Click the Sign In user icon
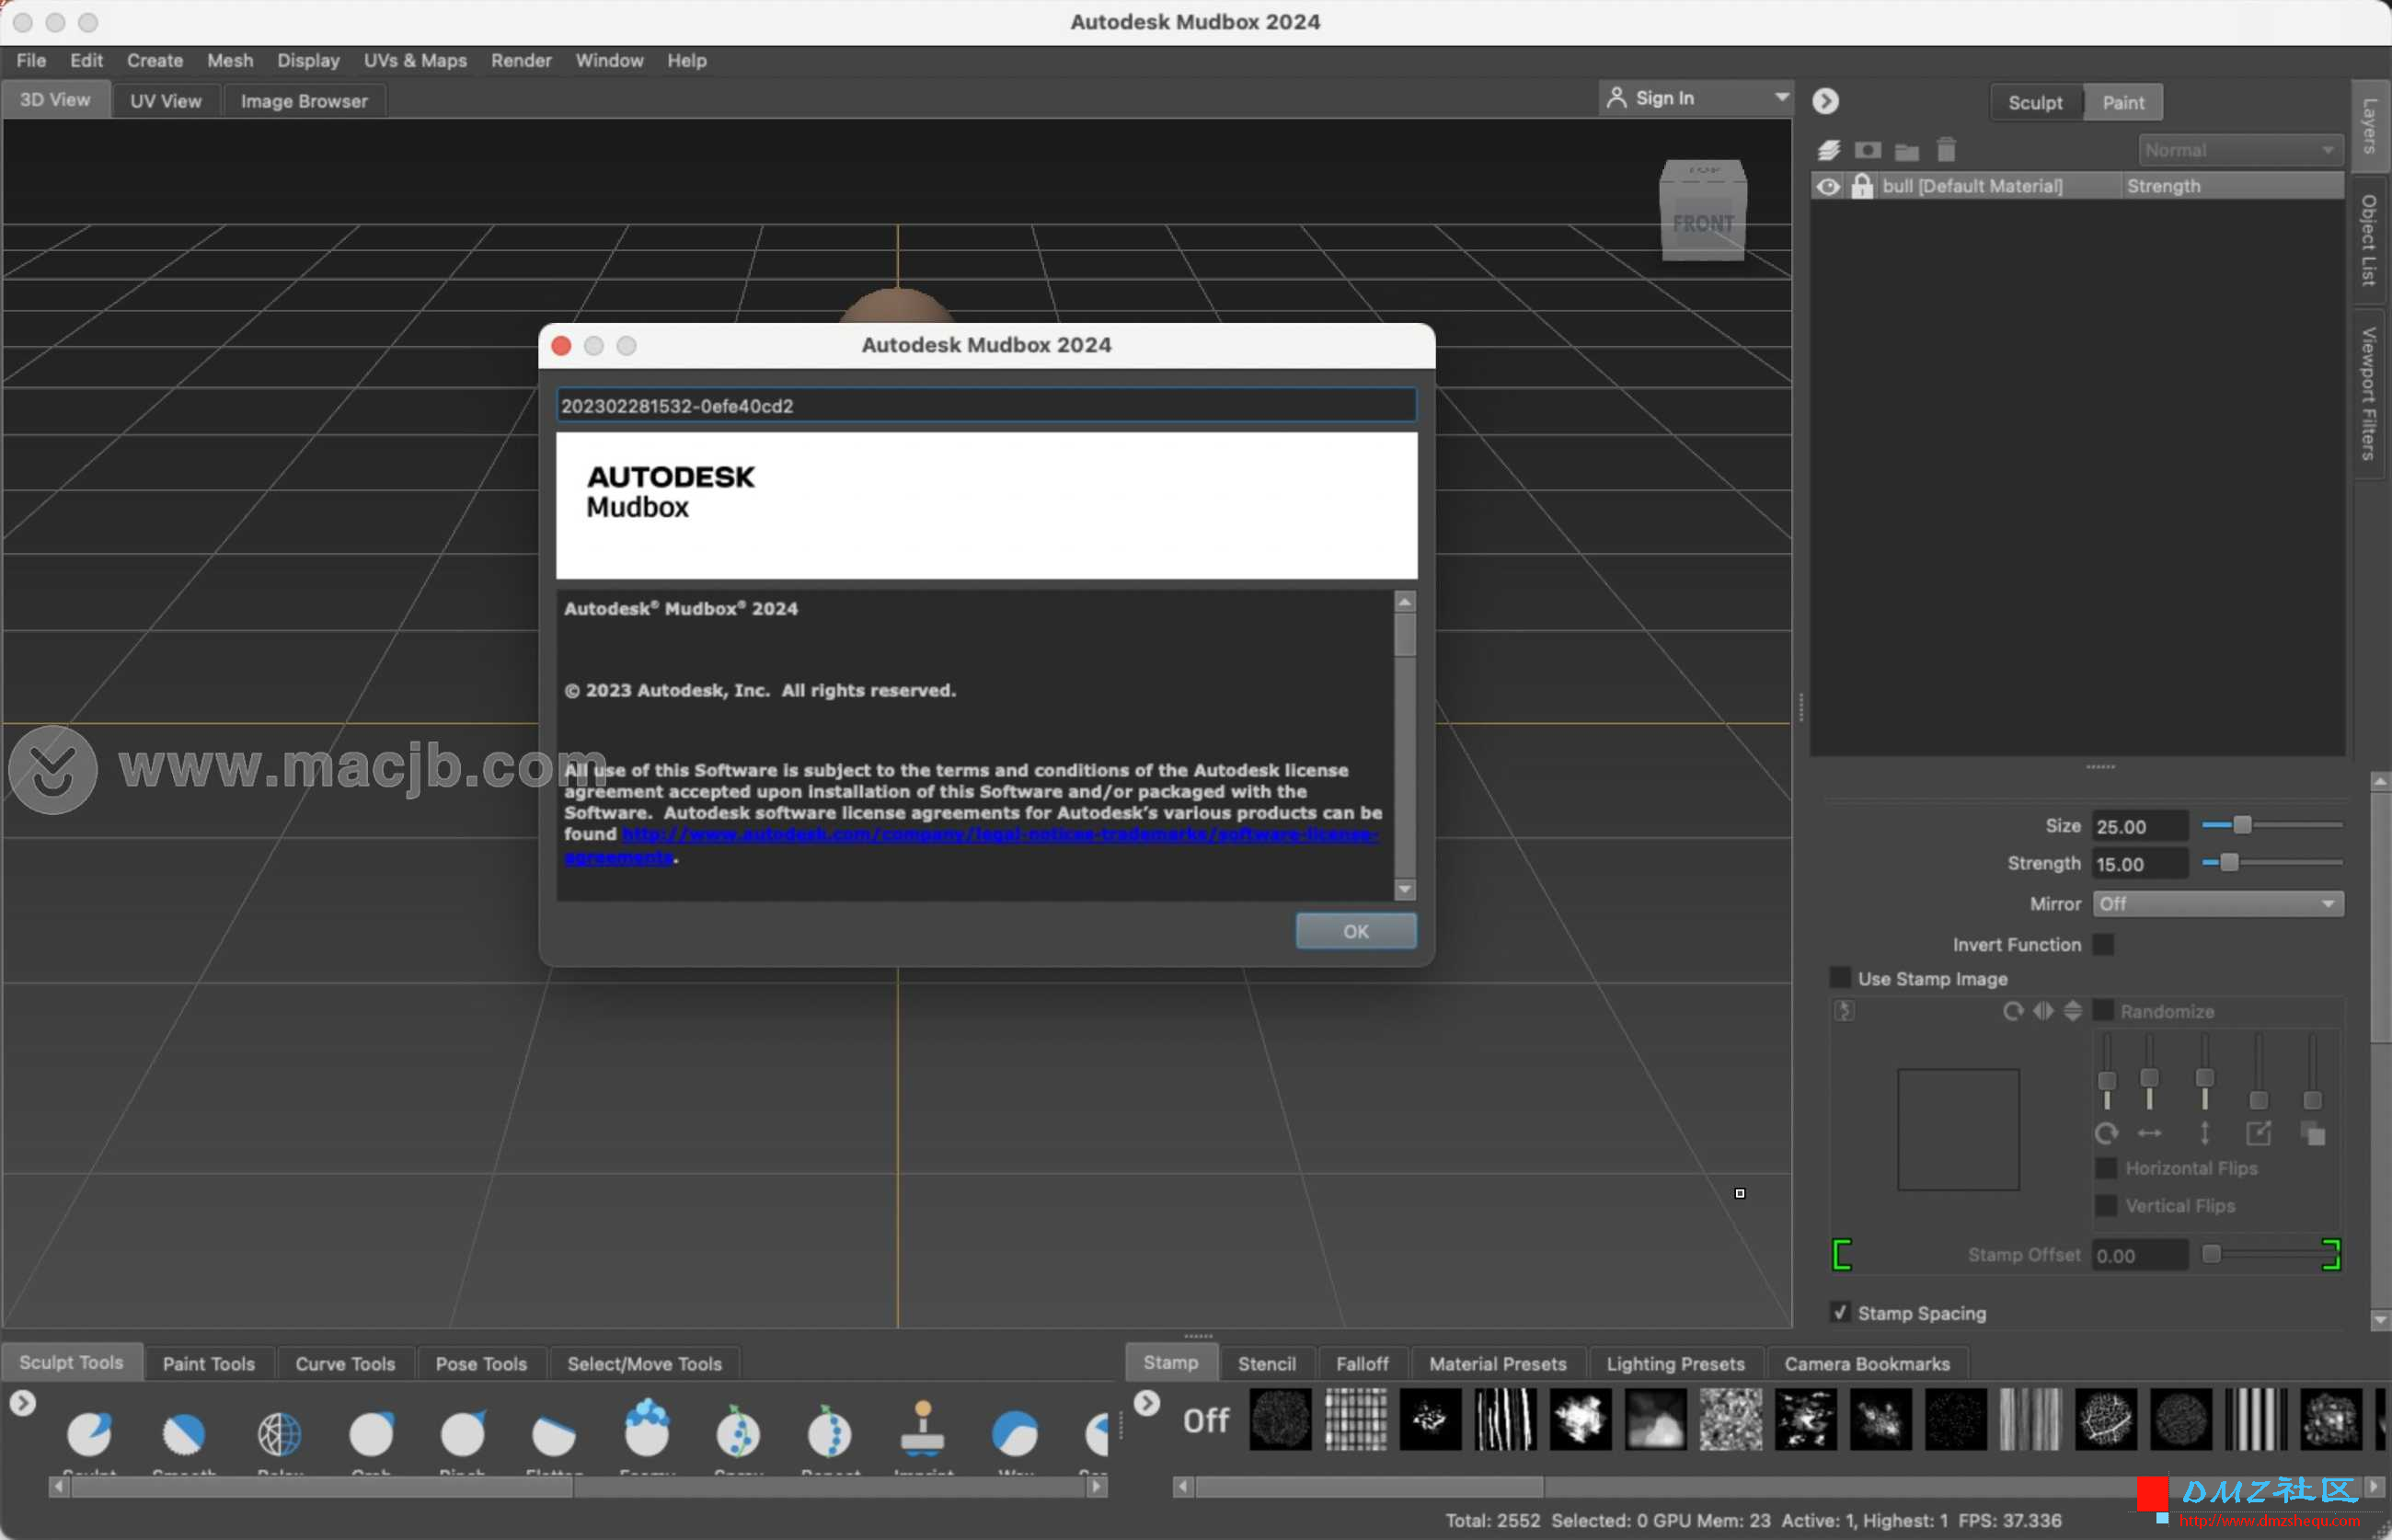Viewport: 2392px width, 1540px height. pyautogui.click(x=1615, y=97)
